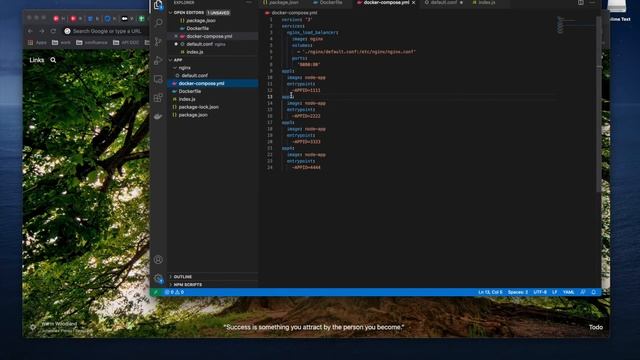The image size is (640, 360).
Task: Open the Explorer more actions ellipsis
Action: 249,2
